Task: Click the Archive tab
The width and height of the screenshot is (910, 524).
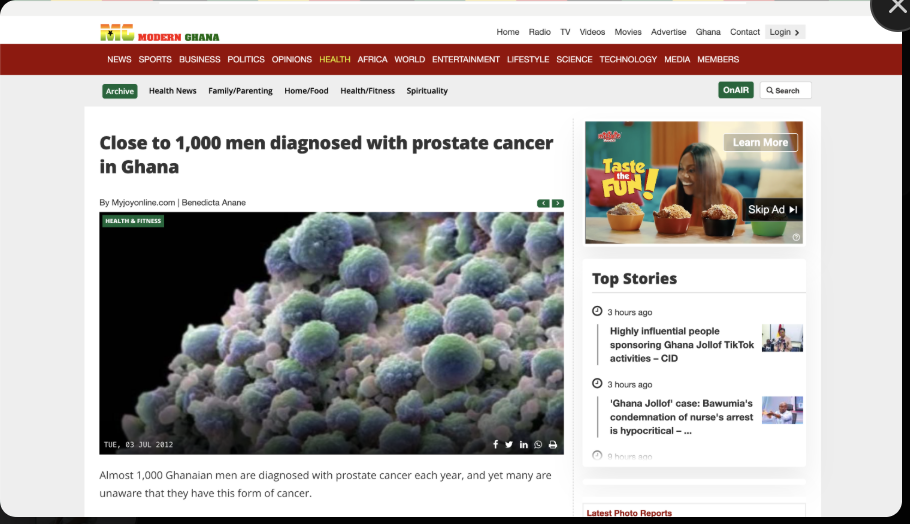Action: pos(120,91)
